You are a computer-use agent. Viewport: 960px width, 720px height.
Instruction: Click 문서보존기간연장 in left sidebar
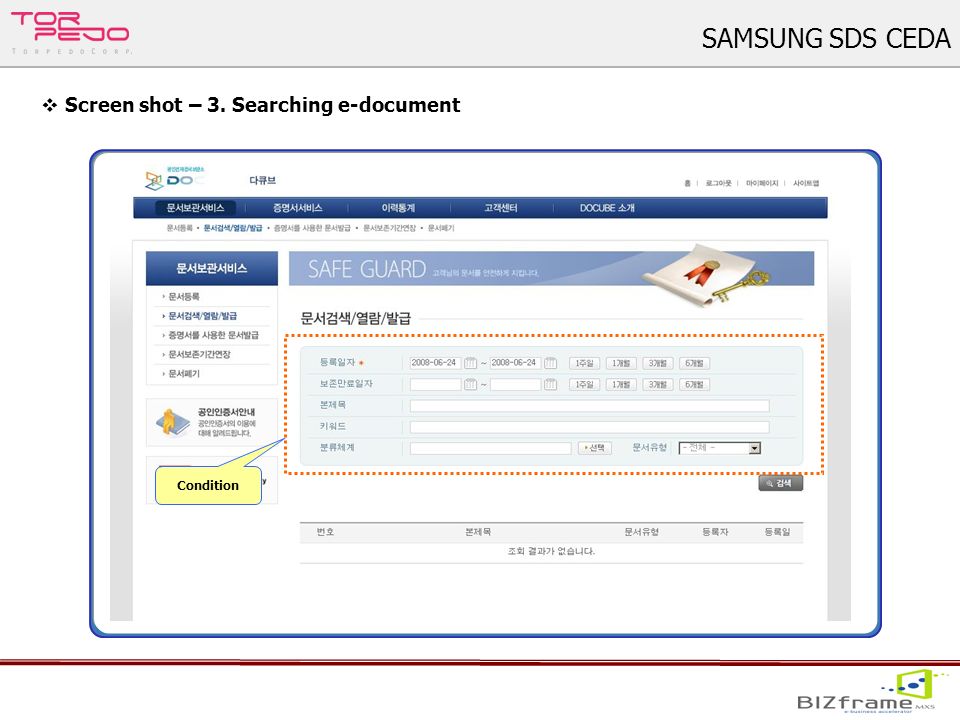pos(200,354)
